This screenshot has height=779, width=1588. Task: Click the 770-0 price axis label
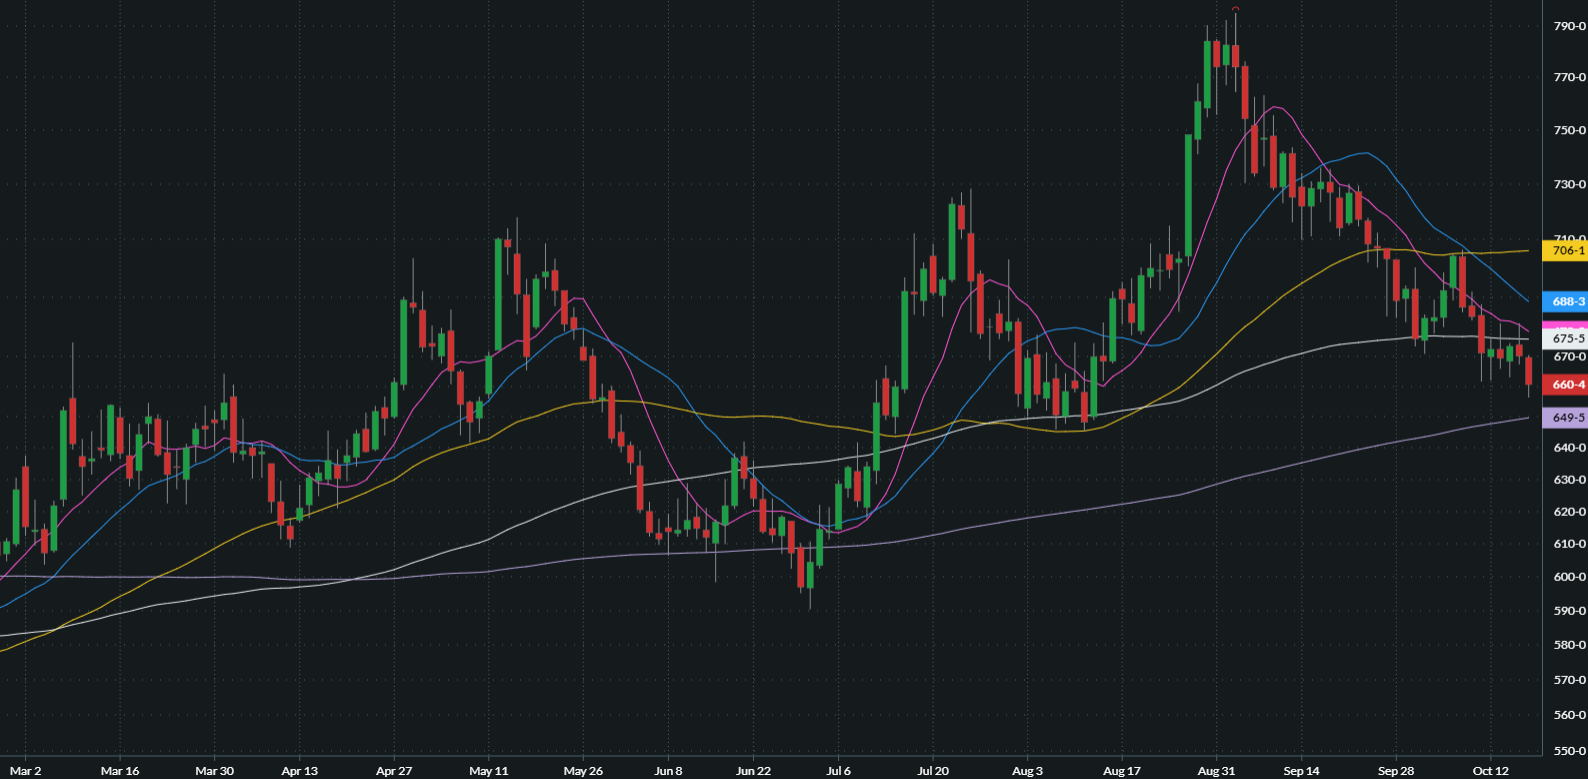[1569, 77]
